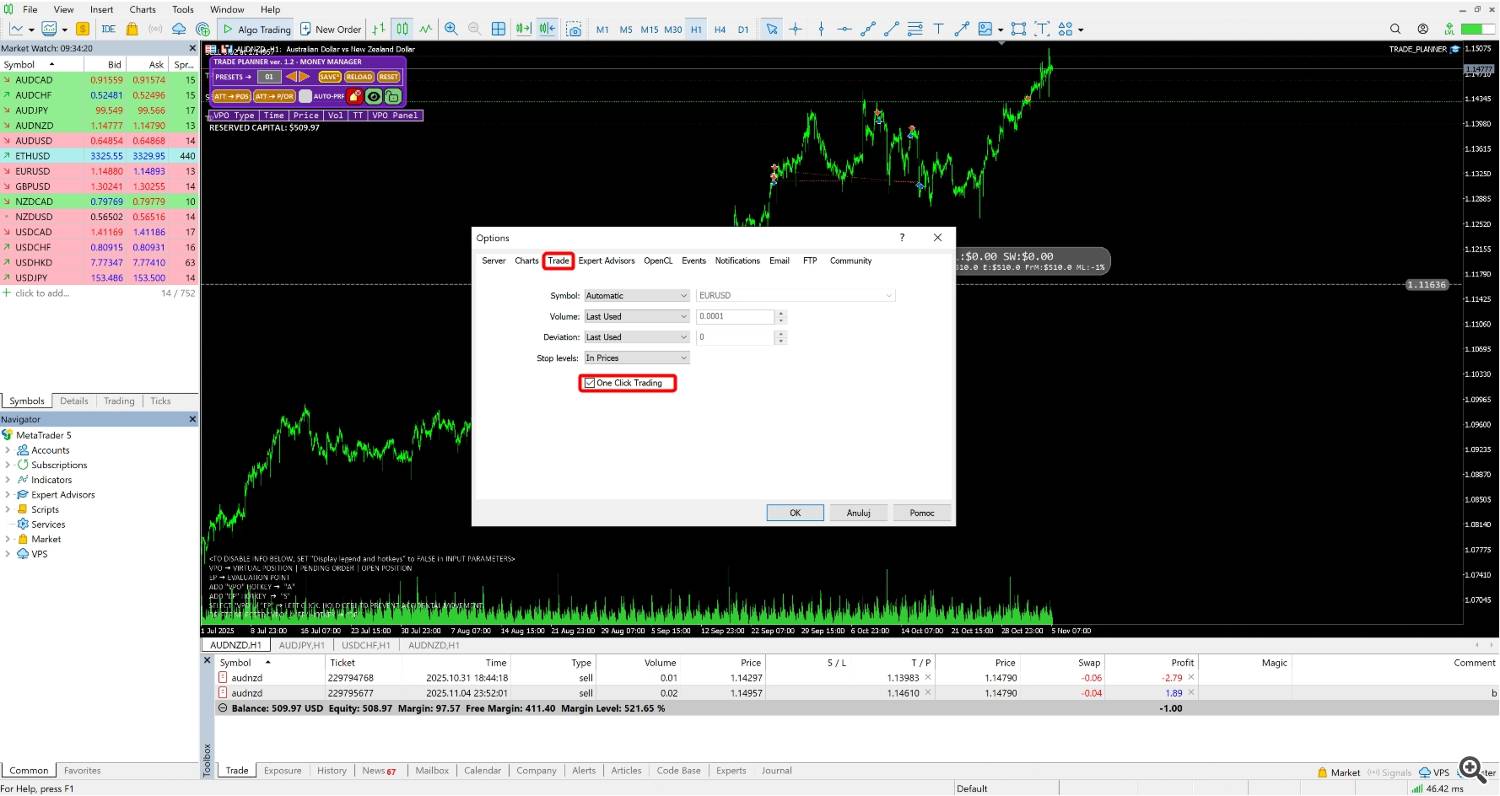The image size is (1500, 796).
Task: Remove take profit on ticket 229794768
Action: tap(927, 678)
